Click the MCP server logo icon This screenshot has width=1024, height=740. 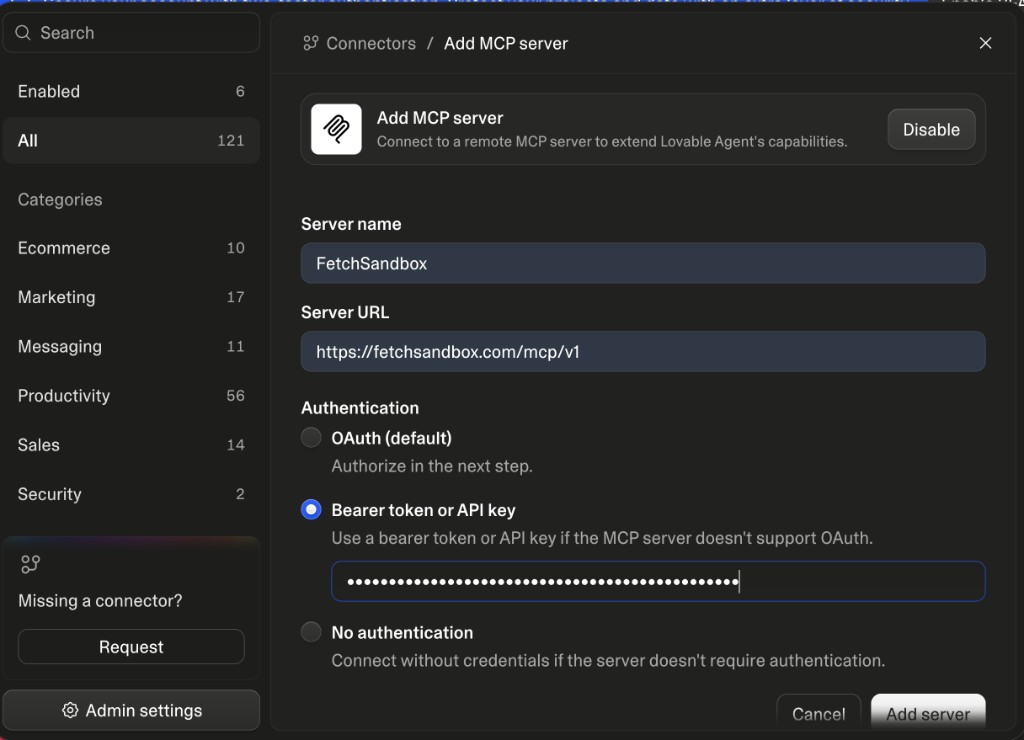click(336, 129)
